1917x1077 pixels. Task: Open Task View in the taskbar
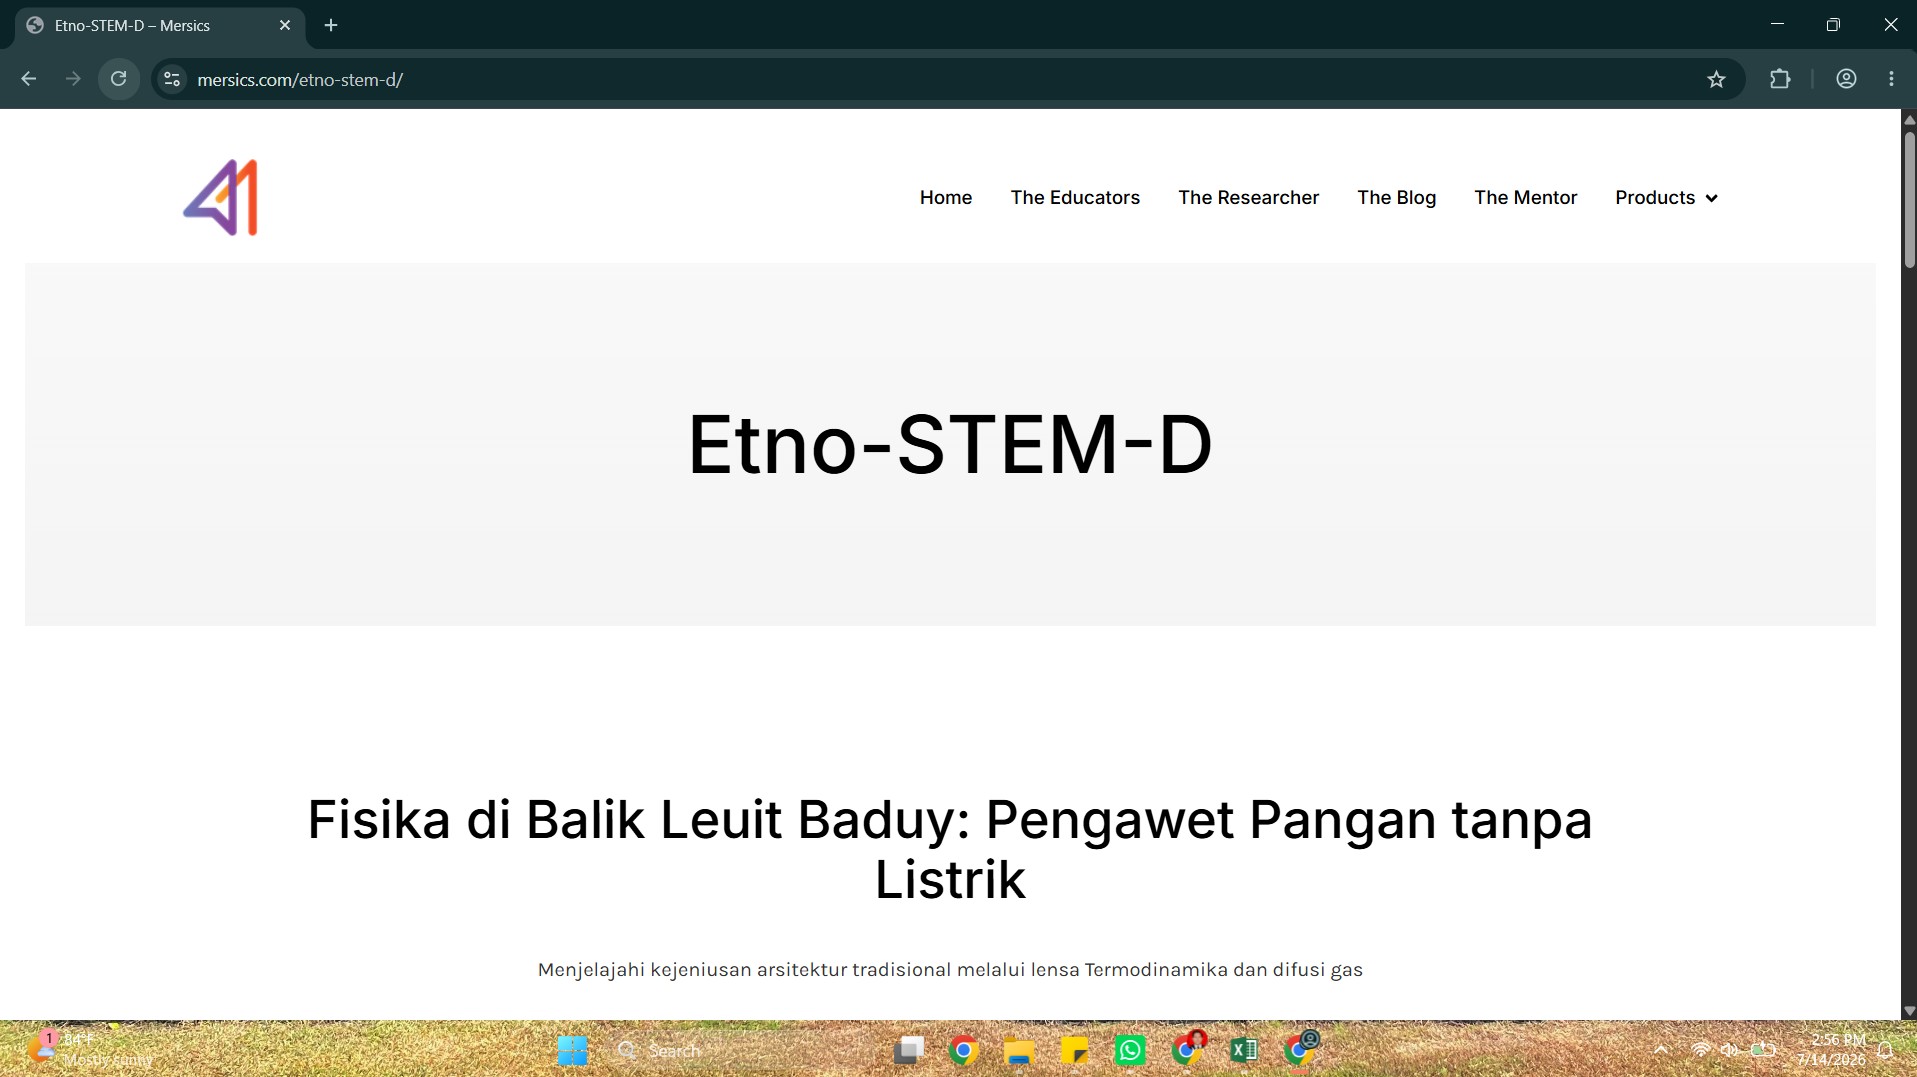click(908, 1050)
